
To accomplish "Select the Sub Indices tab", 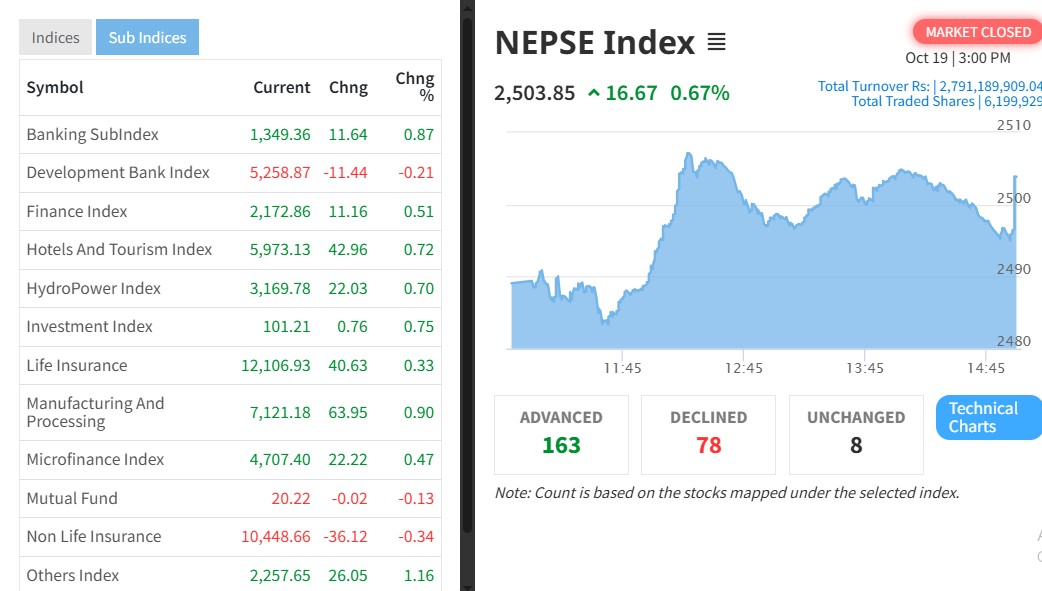I will click(x=147, y=38).
